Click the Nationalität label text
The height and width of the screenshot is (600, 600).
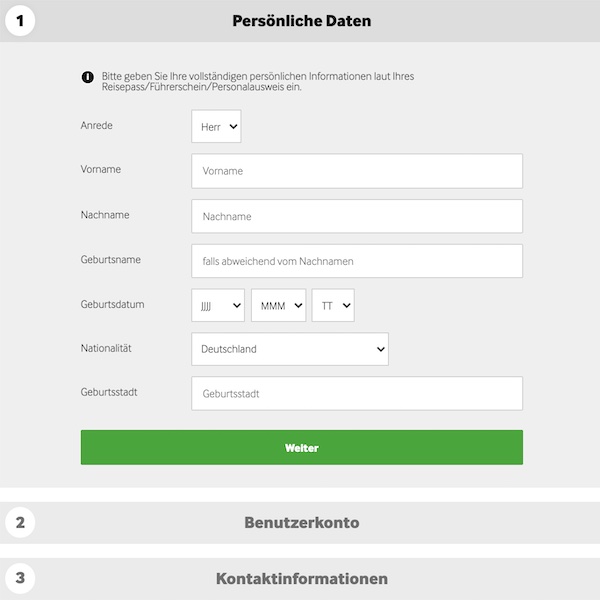tap(106, 348)
